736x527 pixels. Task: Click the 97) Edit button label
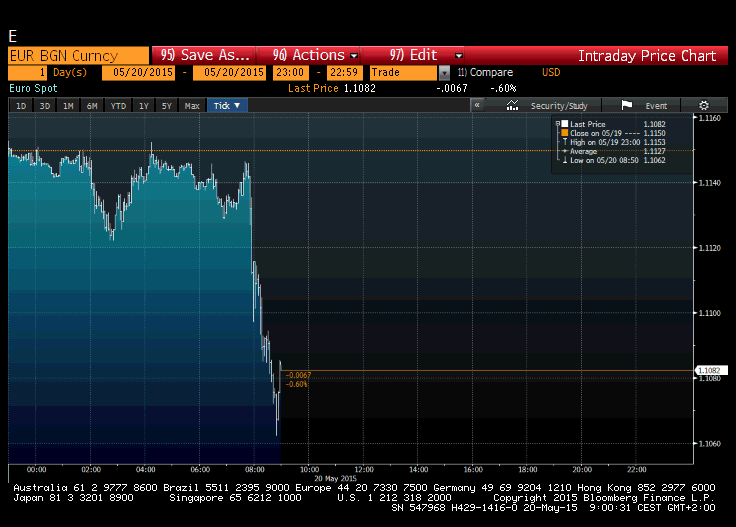pyautogui.click(x=413, y=55)
